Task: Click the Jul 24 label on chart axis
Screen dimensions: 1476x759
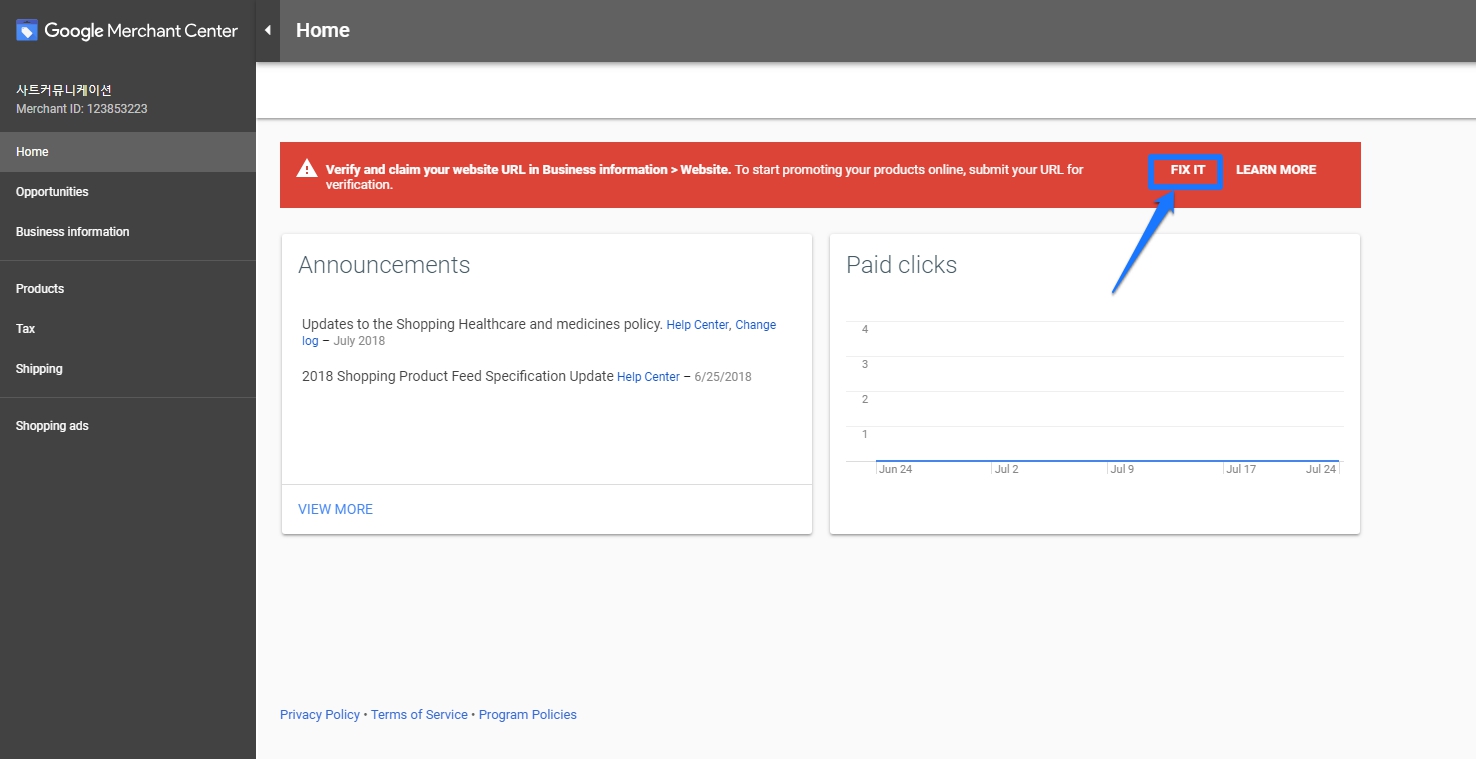Action: click(x=1321, y=469)
